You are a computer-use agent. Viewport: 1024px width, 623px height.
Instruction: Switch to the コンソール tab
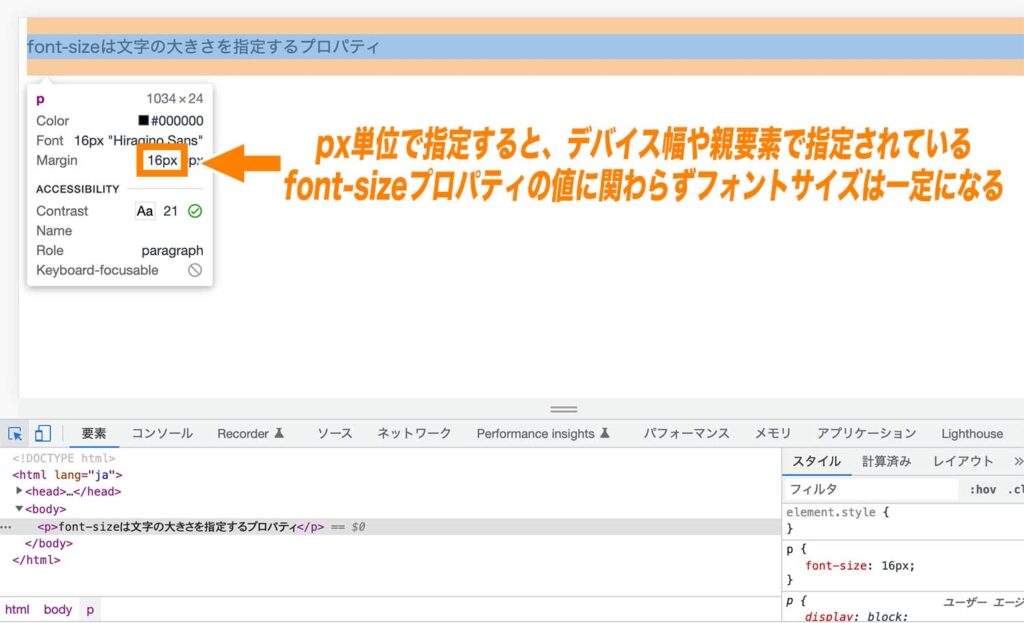tap(162, 433)
